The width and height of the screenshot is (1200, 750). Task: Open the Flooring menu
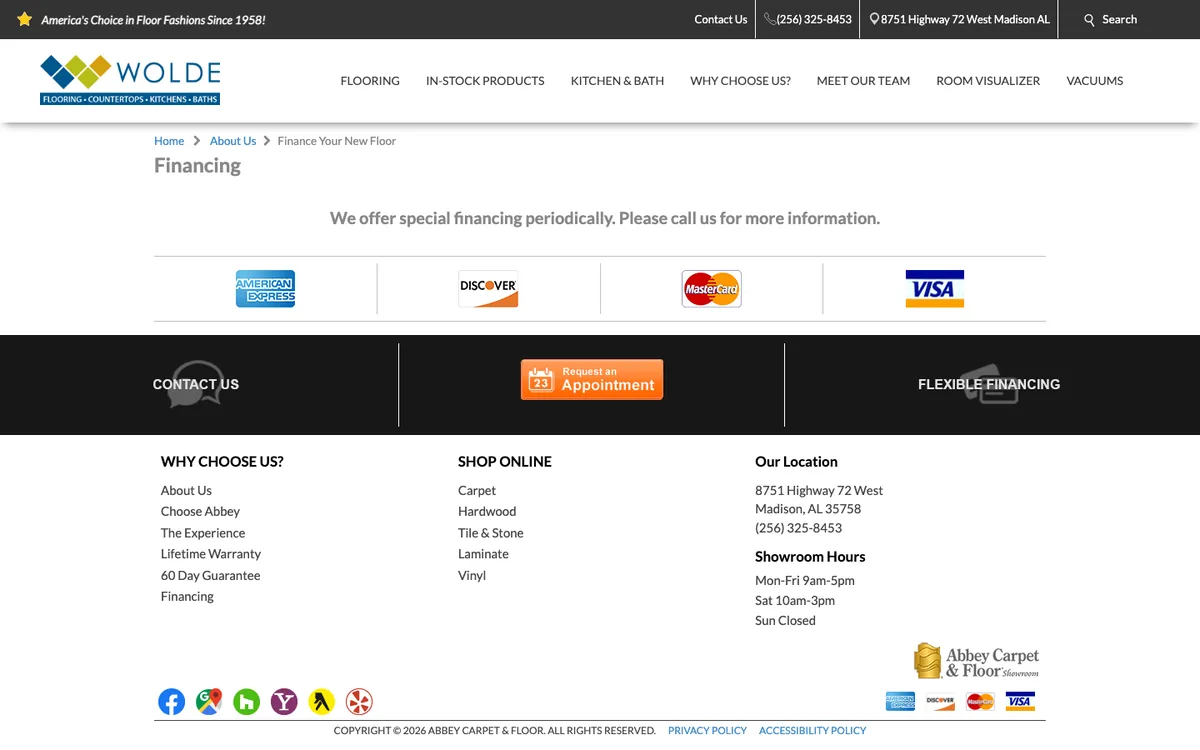pos(370,81)
